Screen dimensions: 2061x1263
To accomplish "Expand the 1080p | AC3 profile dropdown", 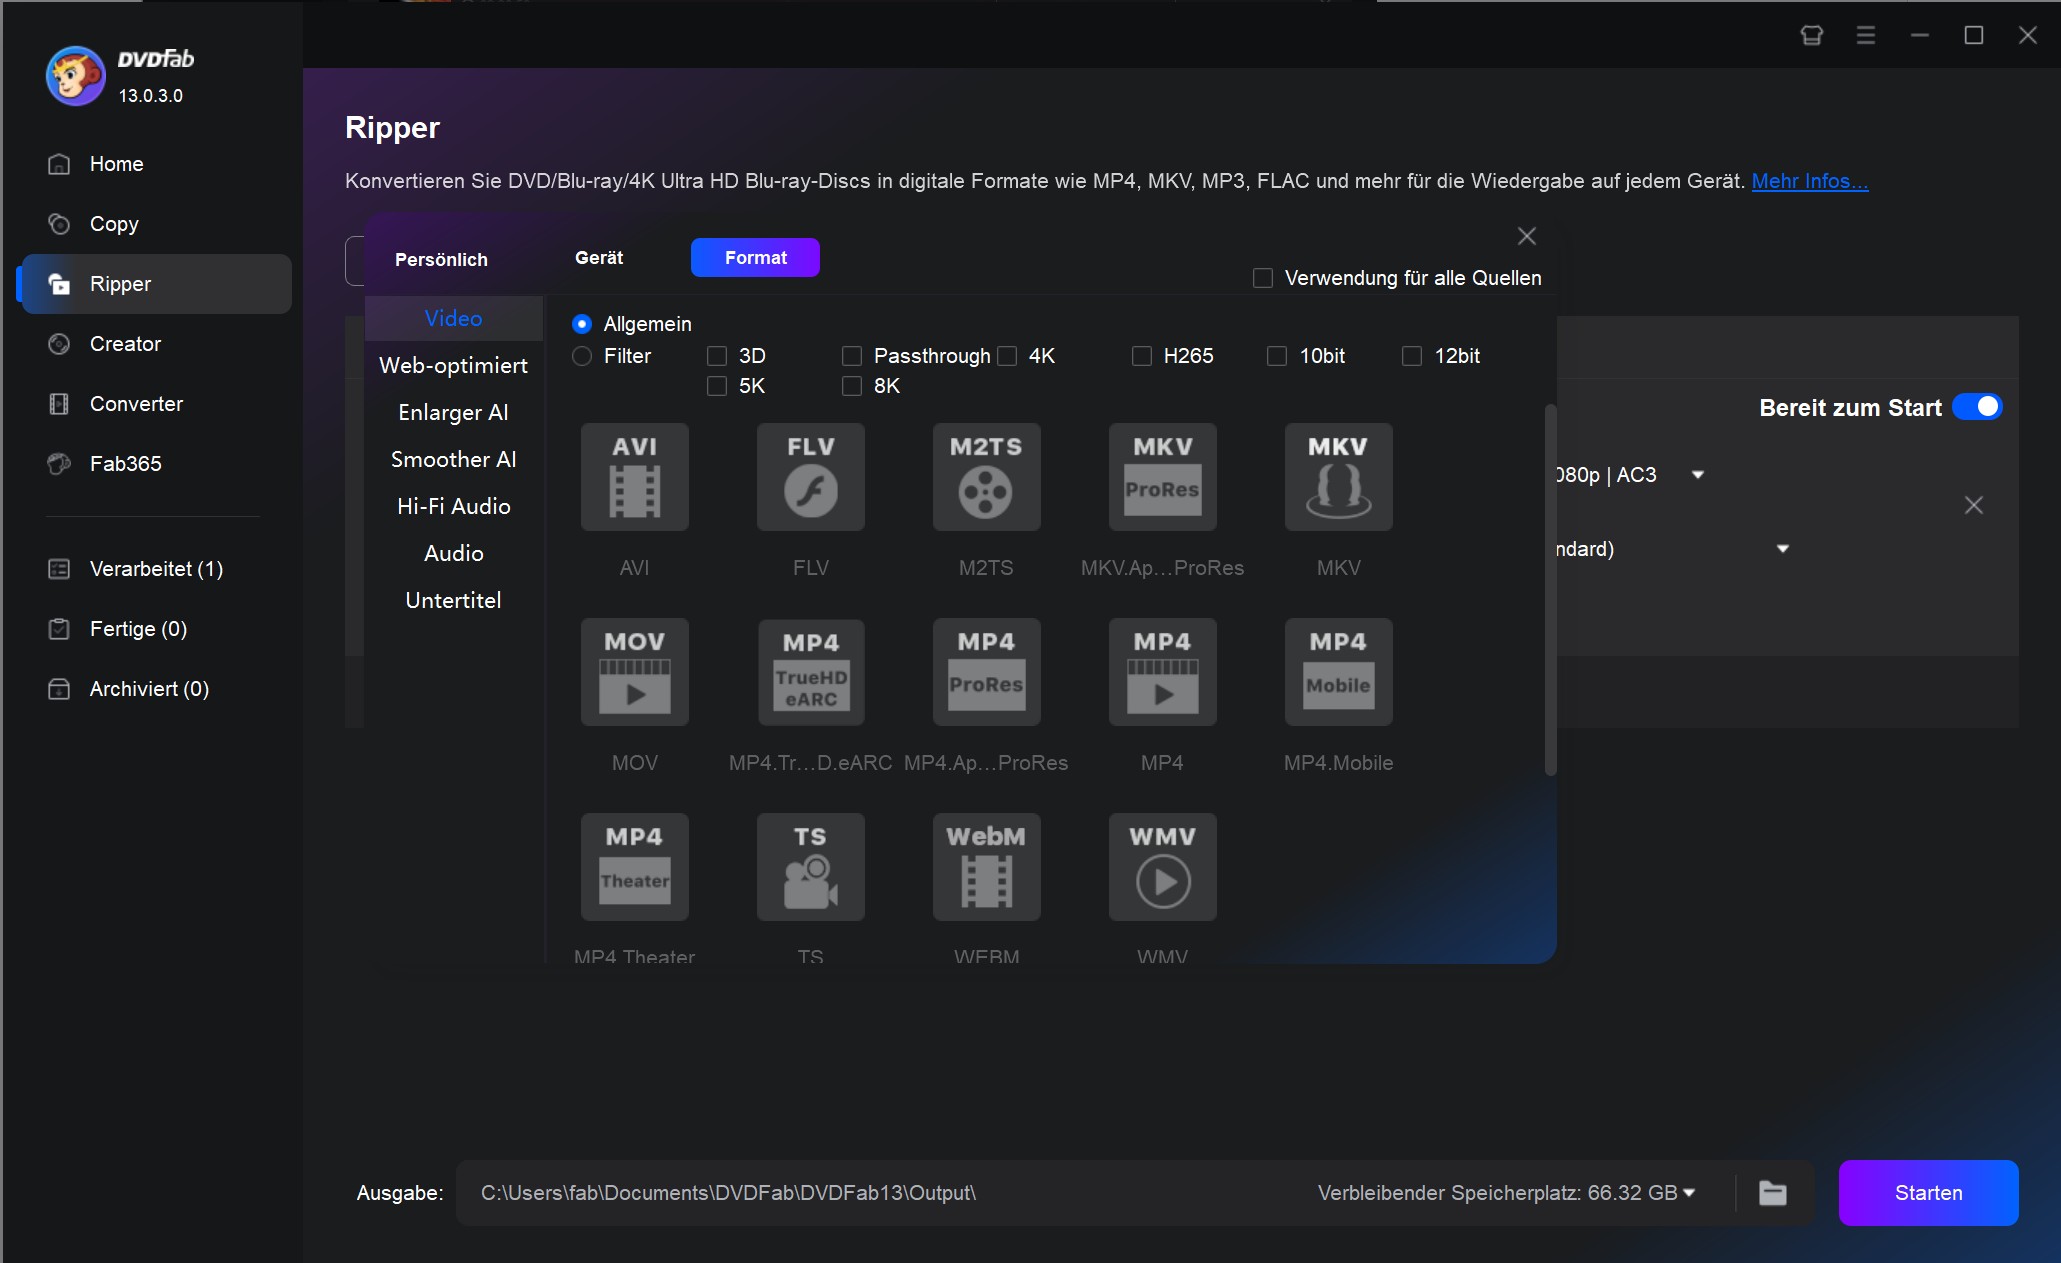I will (x=1697, y=474).
